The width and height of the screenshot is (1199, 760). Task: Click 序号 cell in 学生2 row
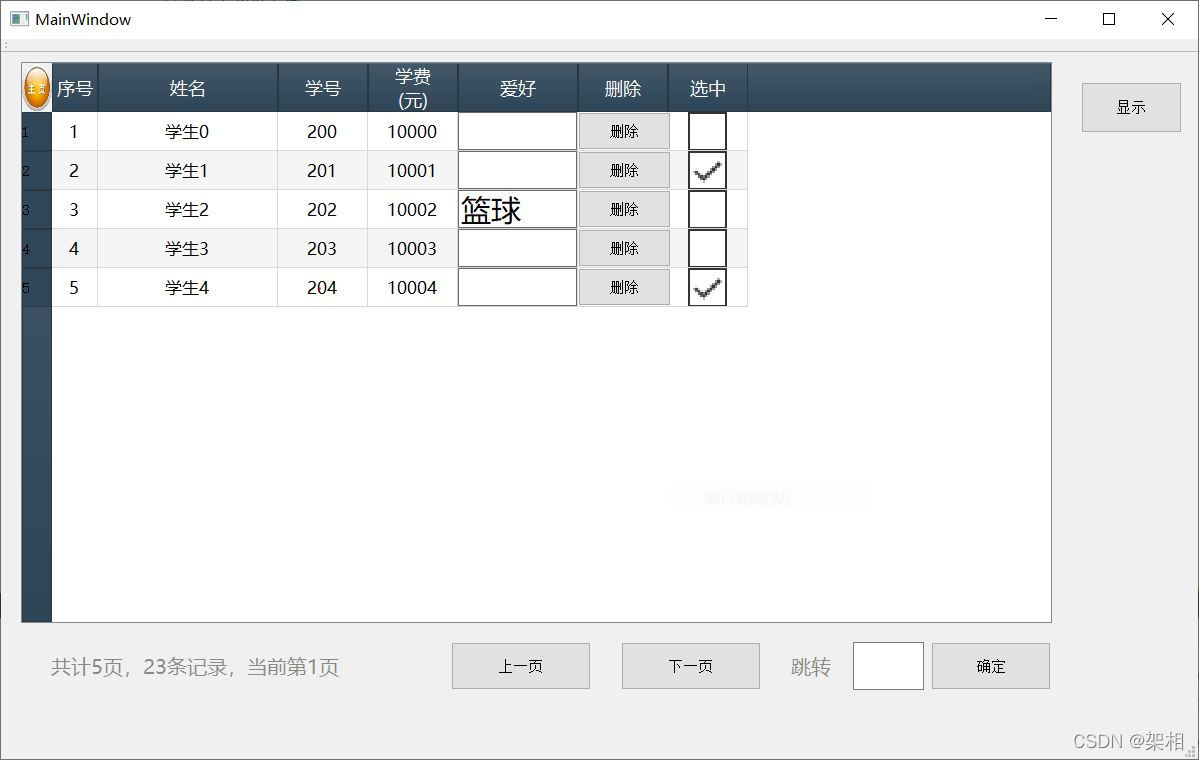(x=75, y=209)
